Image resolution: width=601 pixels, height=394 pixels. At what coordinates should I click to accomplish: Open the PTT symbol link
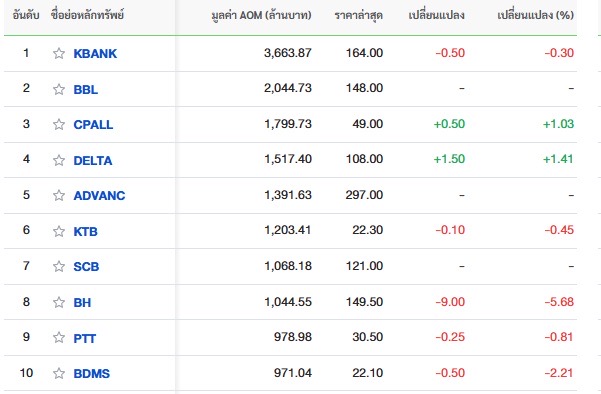click(x=85, y=339)
